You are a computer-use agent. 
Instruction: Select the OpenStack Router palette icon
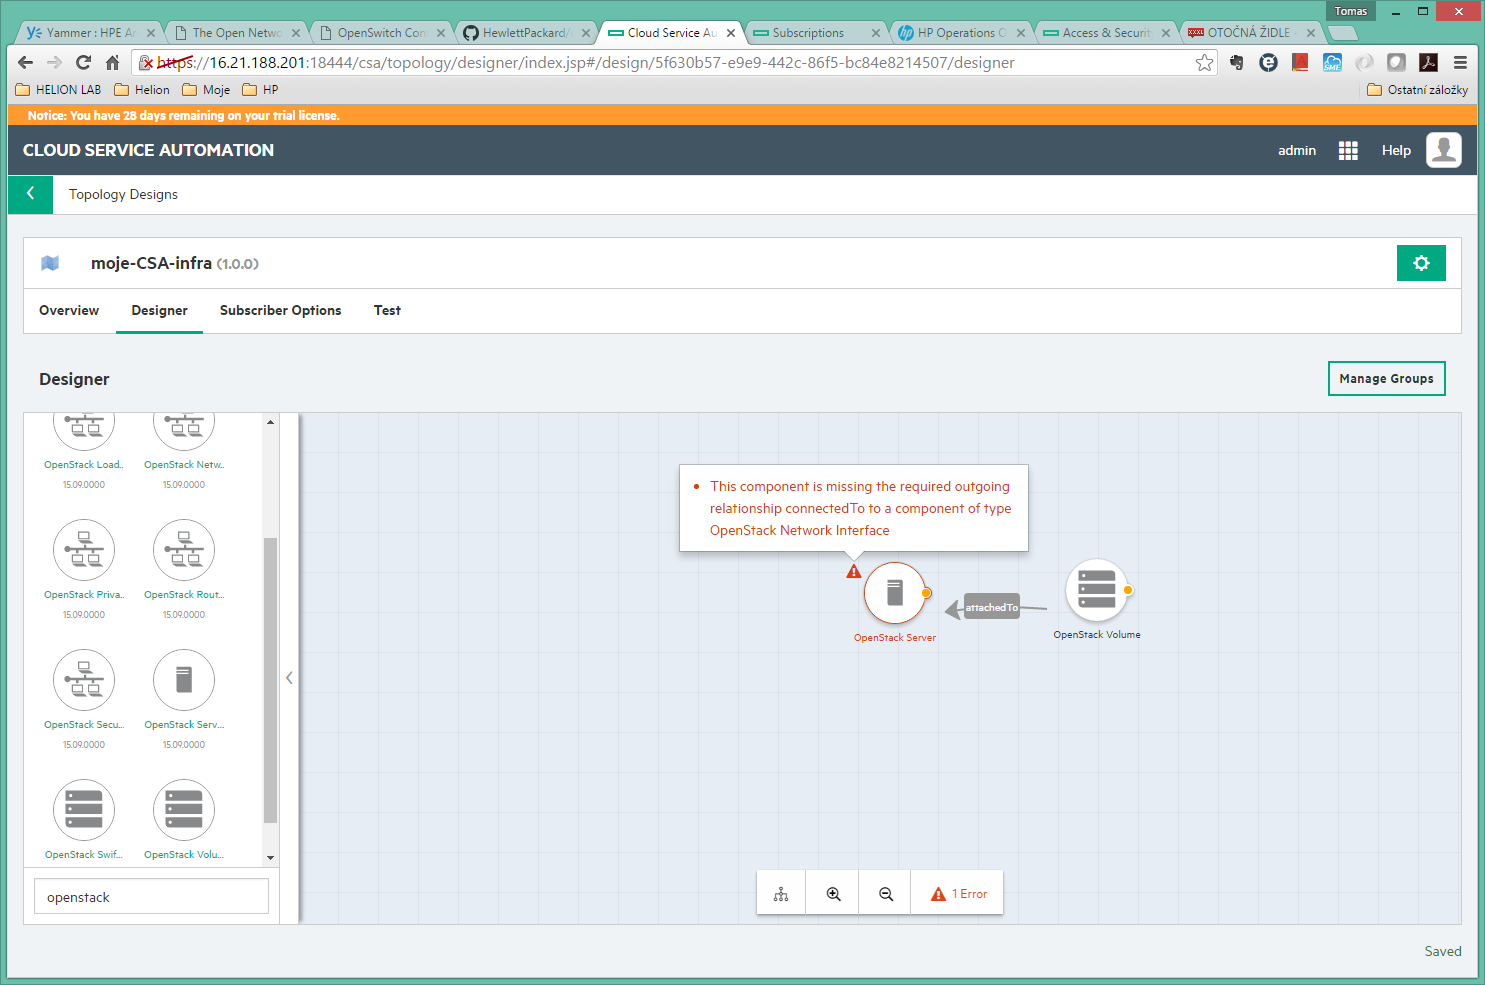click(184, 550)
